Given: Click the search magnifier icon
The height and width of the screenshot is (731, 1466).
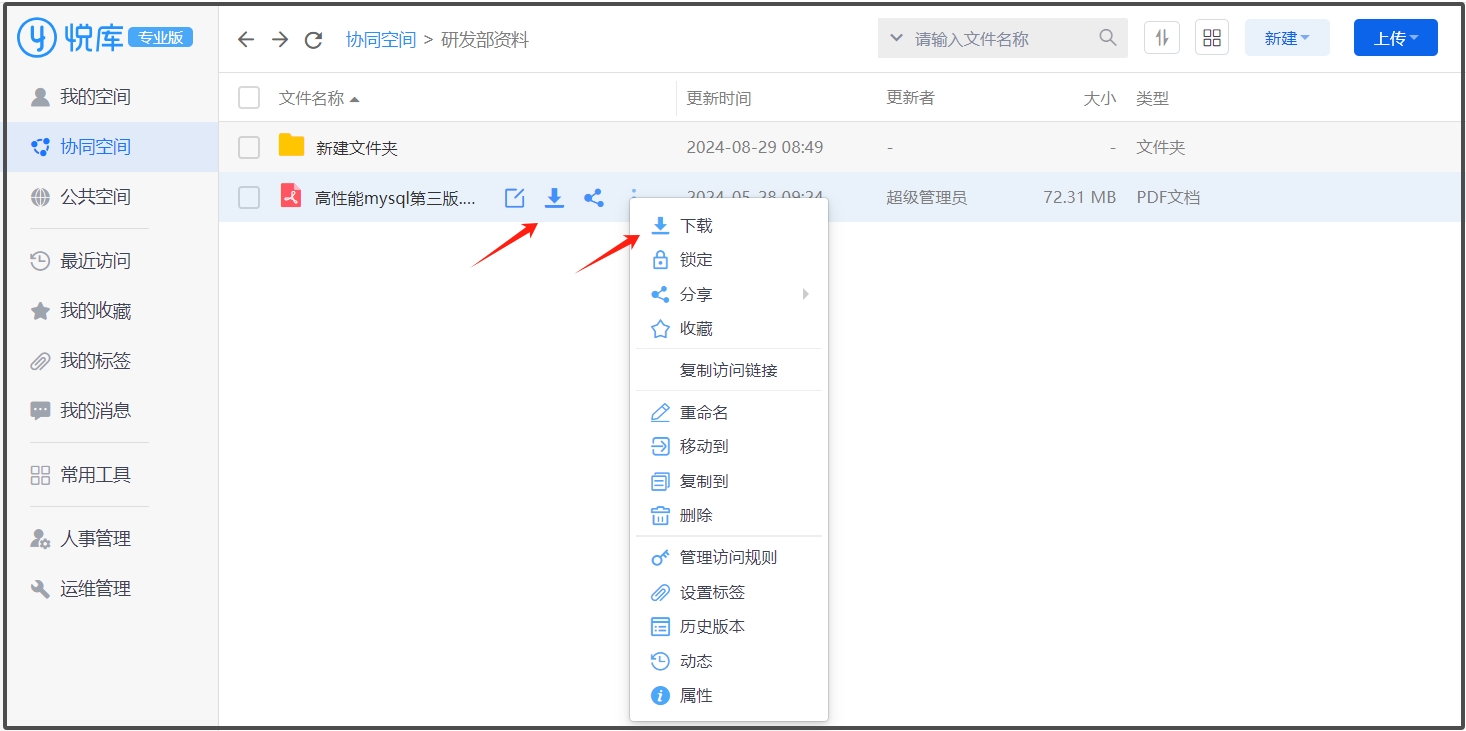Looking at the screenshot, I should click(1107, 38).
